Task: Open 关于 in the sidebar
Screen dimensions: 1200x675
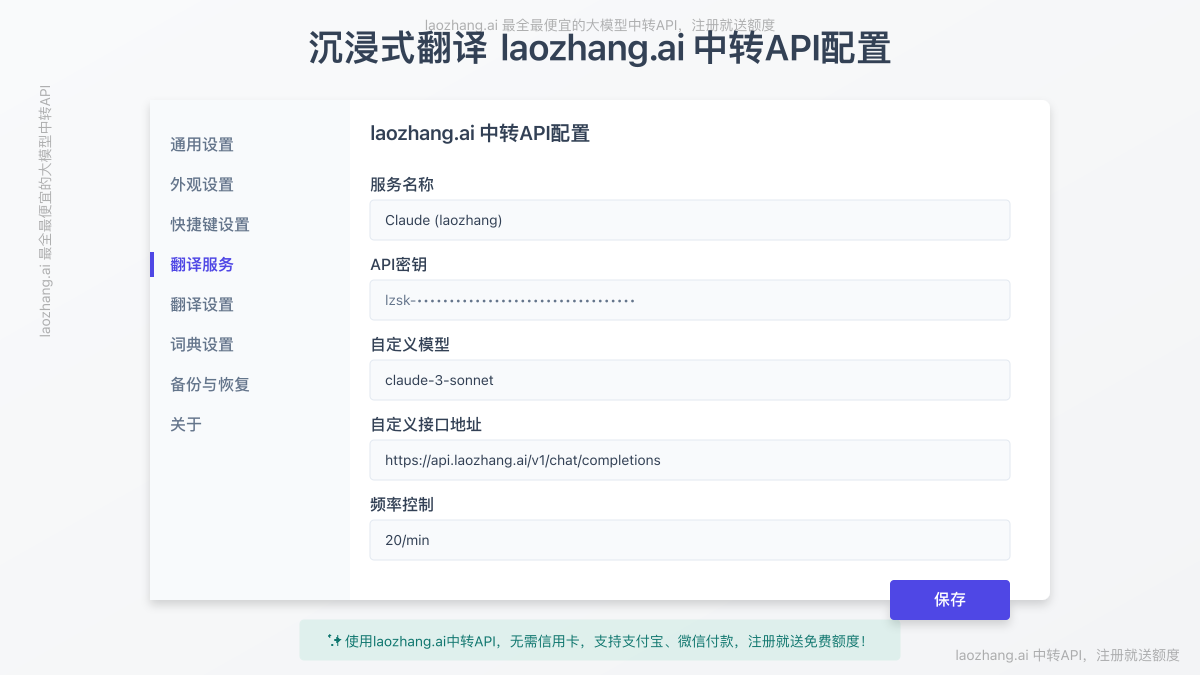Action: point(186,424)
